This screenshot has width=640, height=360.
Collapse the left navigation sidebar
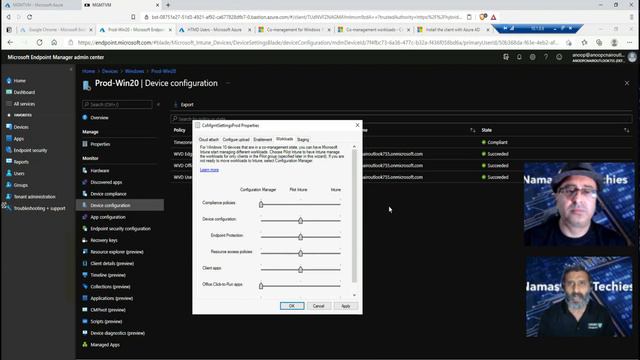pos(71,70)
